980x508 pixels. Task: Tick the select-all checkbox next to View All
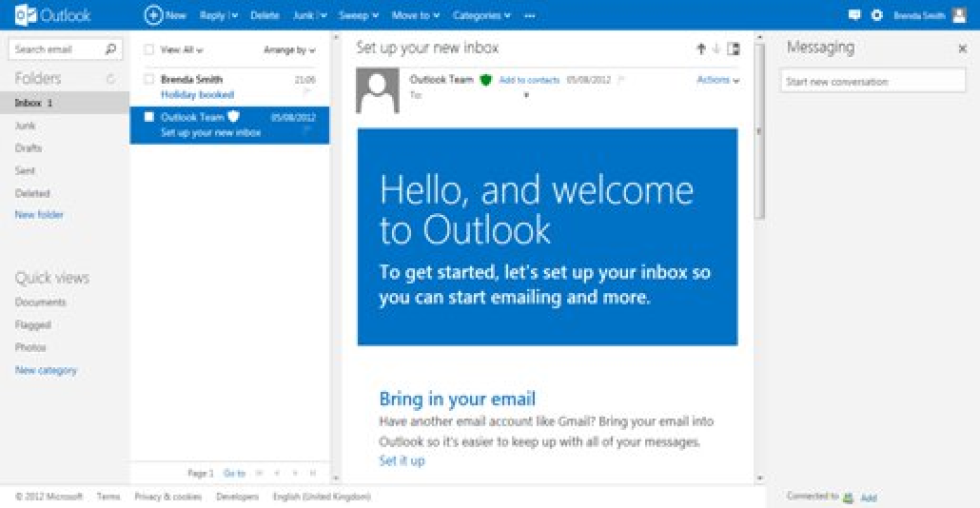(149, 49)
